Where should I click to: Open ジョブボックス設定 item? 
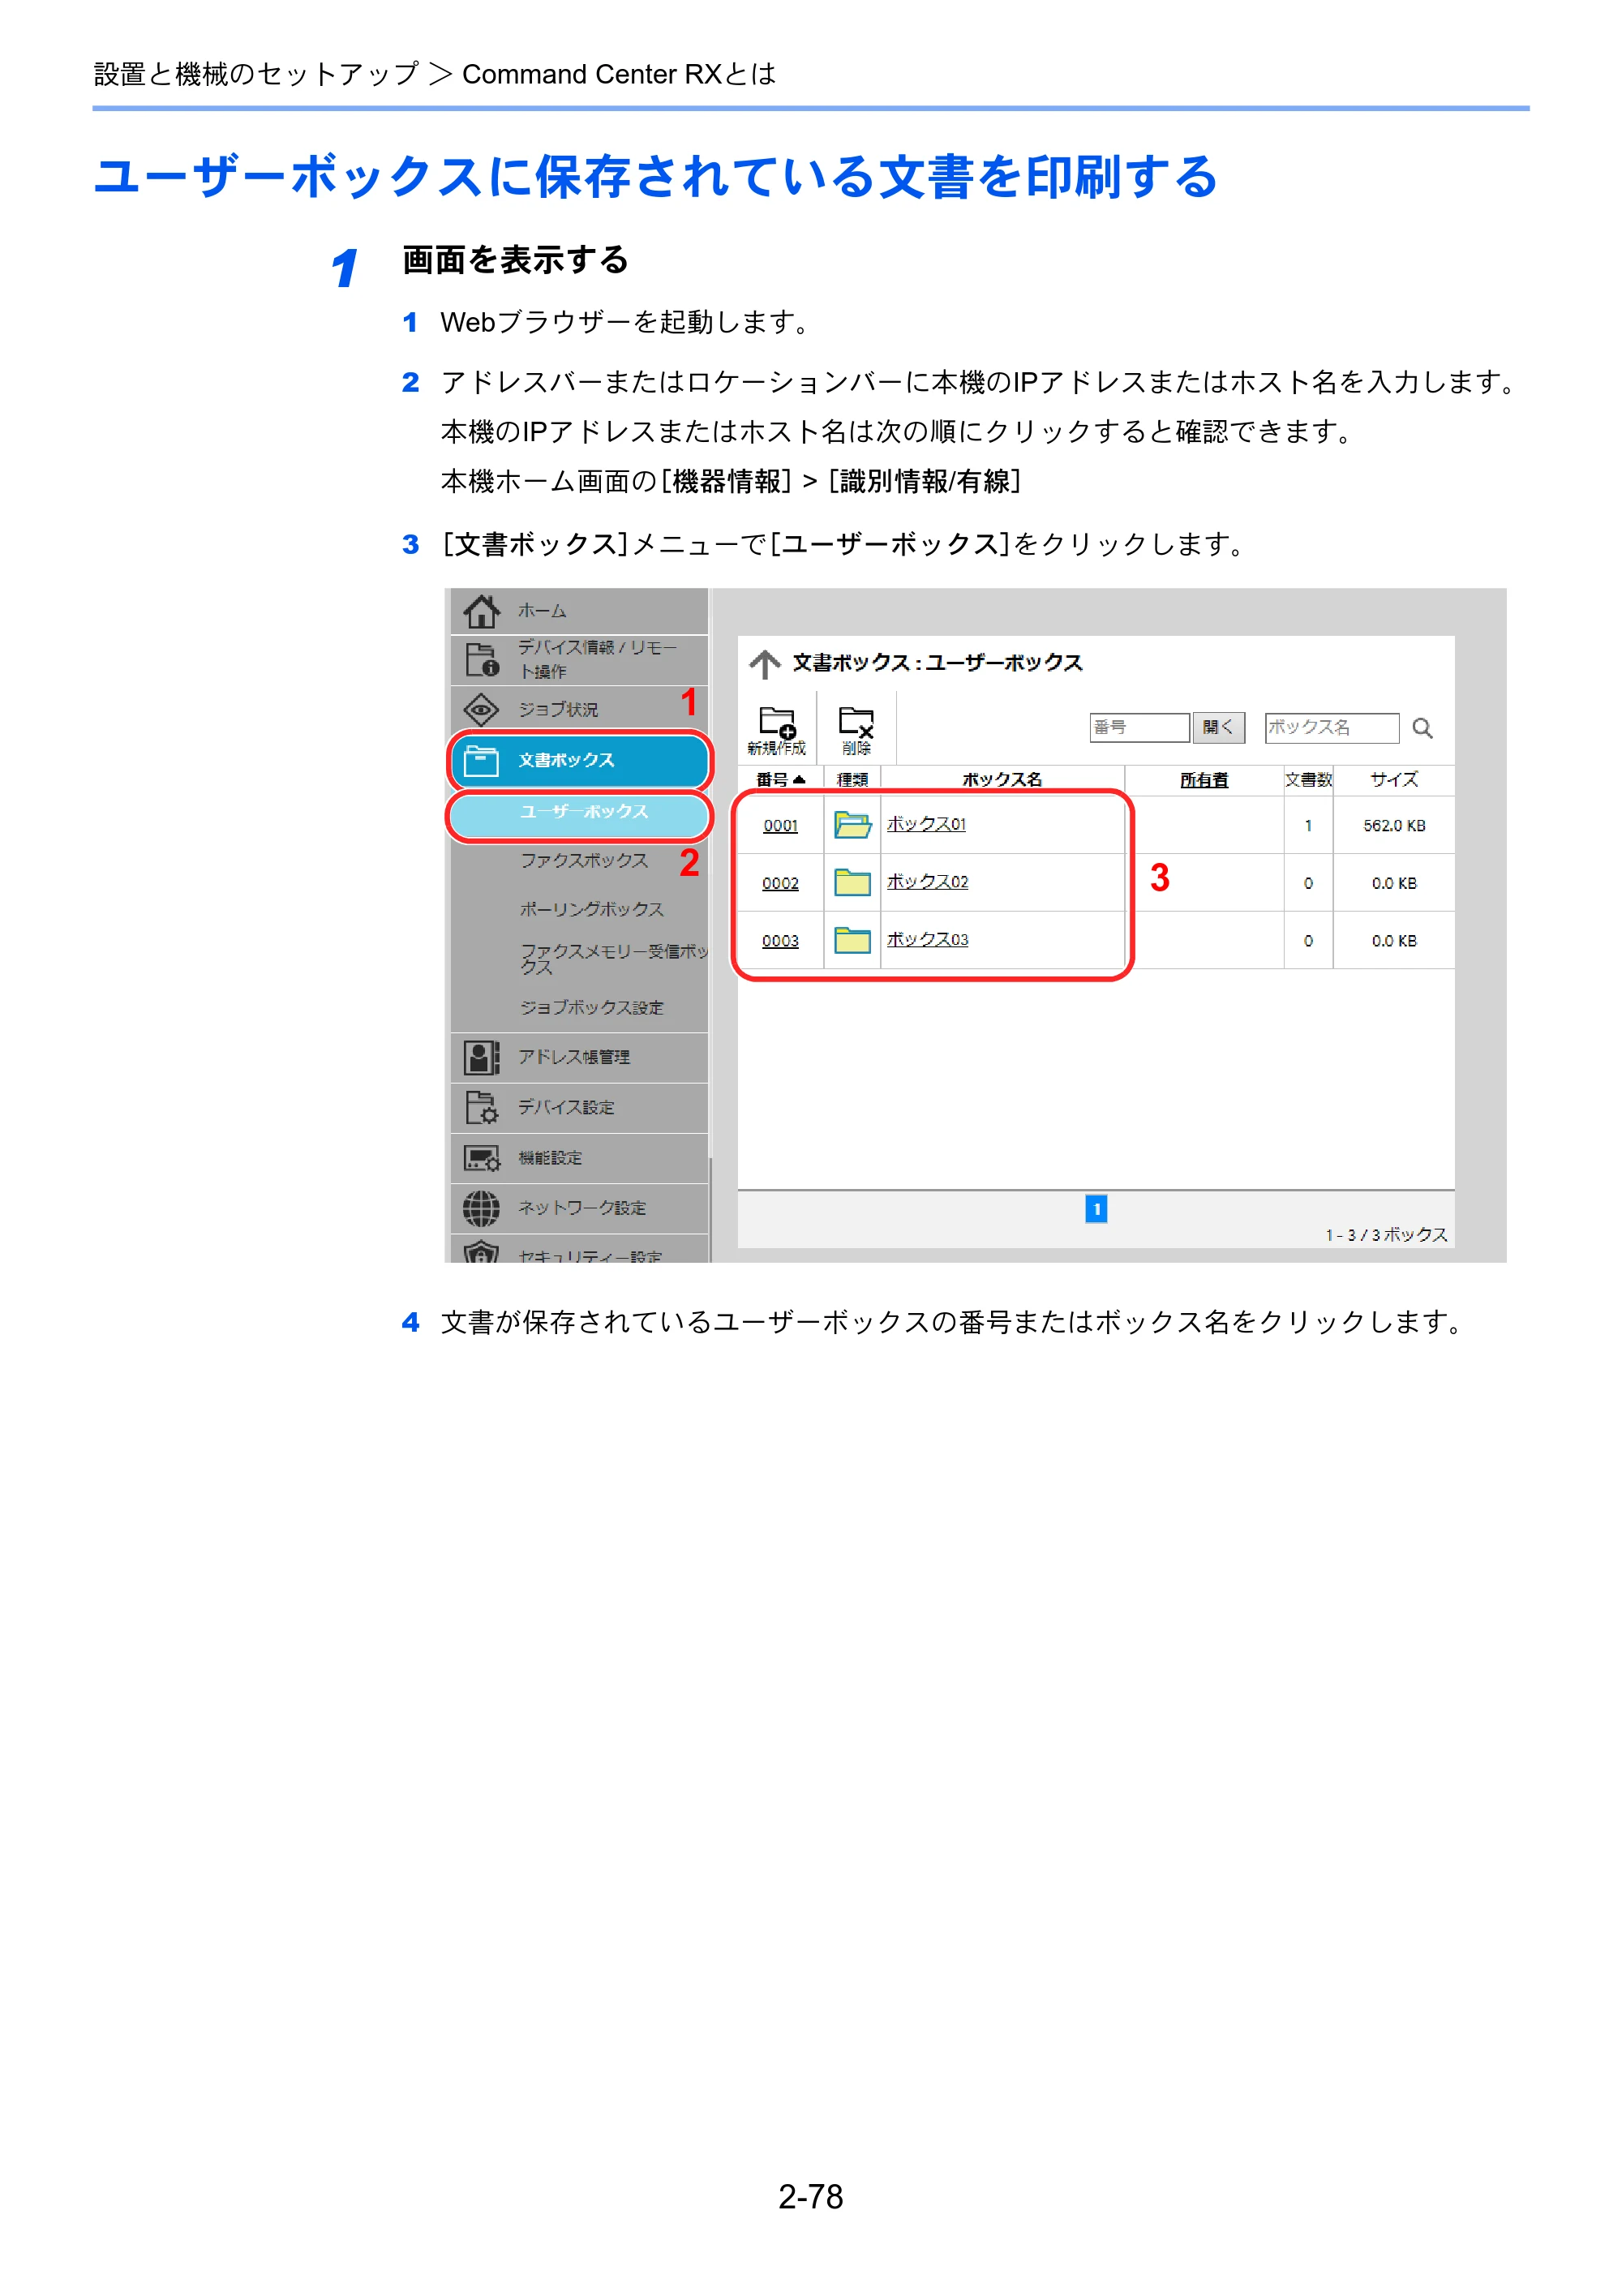click(592, 1008)
